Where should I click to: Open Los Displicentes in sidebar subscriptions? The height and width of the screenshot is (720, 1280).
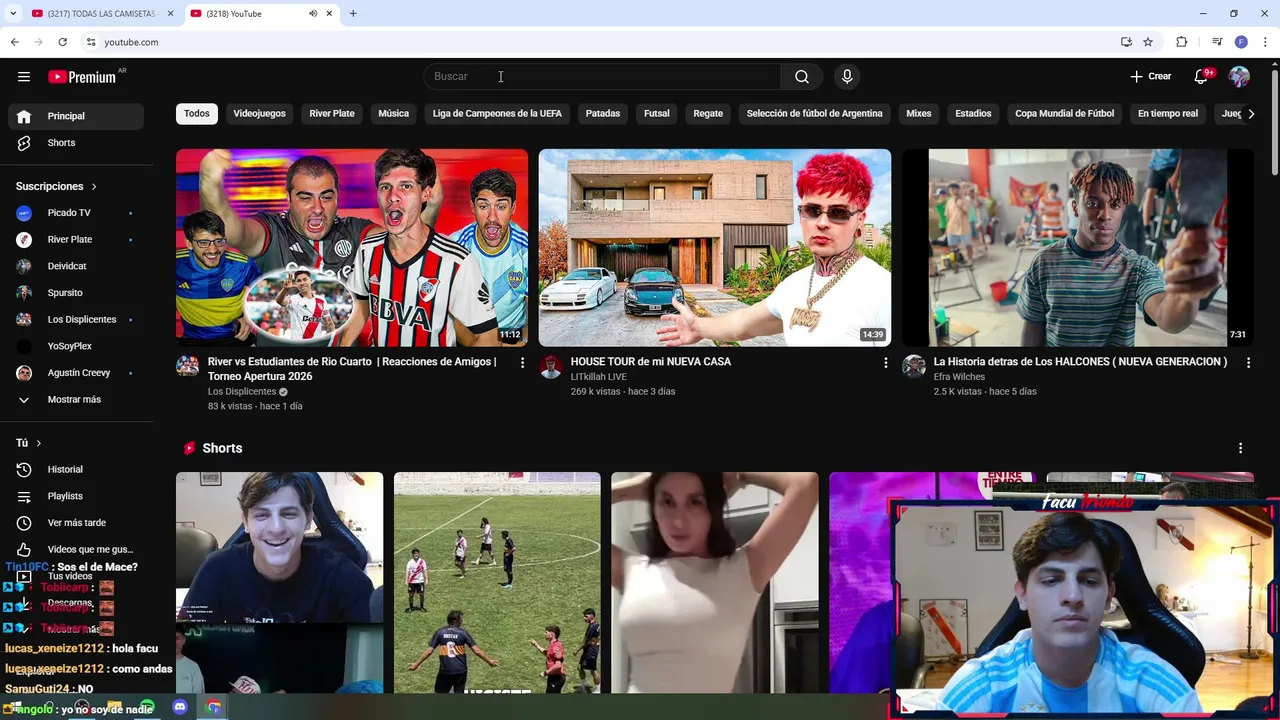[76, 320]
